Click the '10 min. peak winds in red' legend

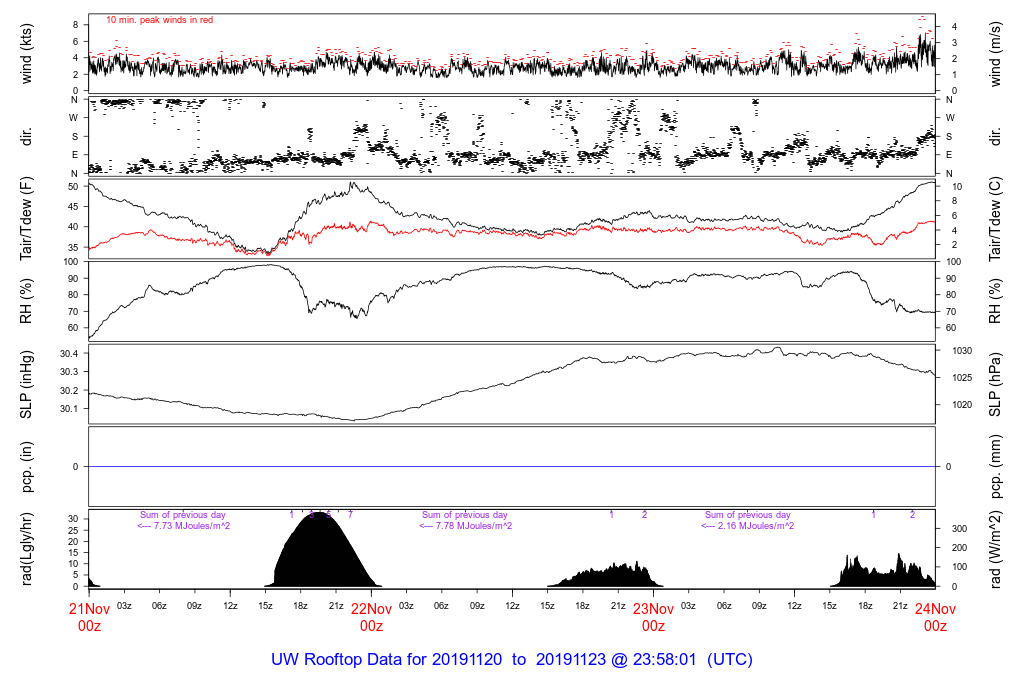tap(159, 19)
